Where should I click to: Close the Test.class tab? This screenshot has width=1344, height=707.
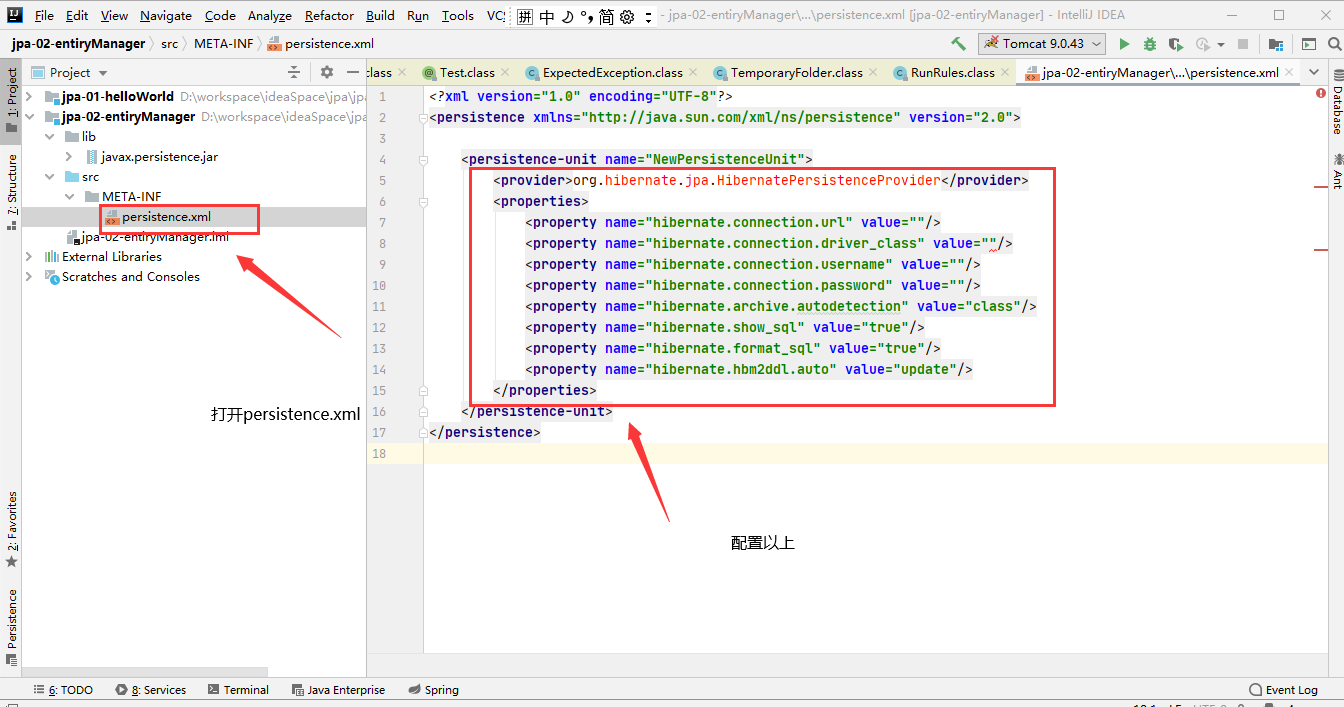[505, 73]
